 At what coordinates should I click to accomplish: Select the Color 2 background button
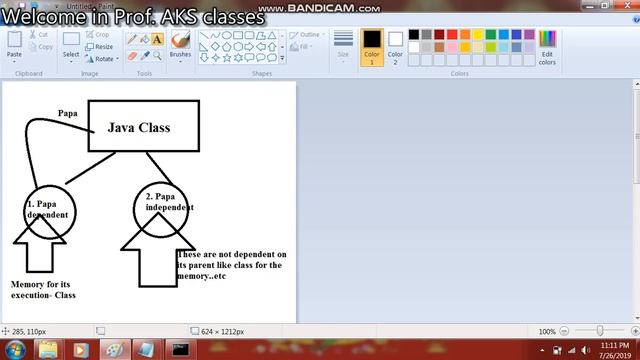coord(395,47)
